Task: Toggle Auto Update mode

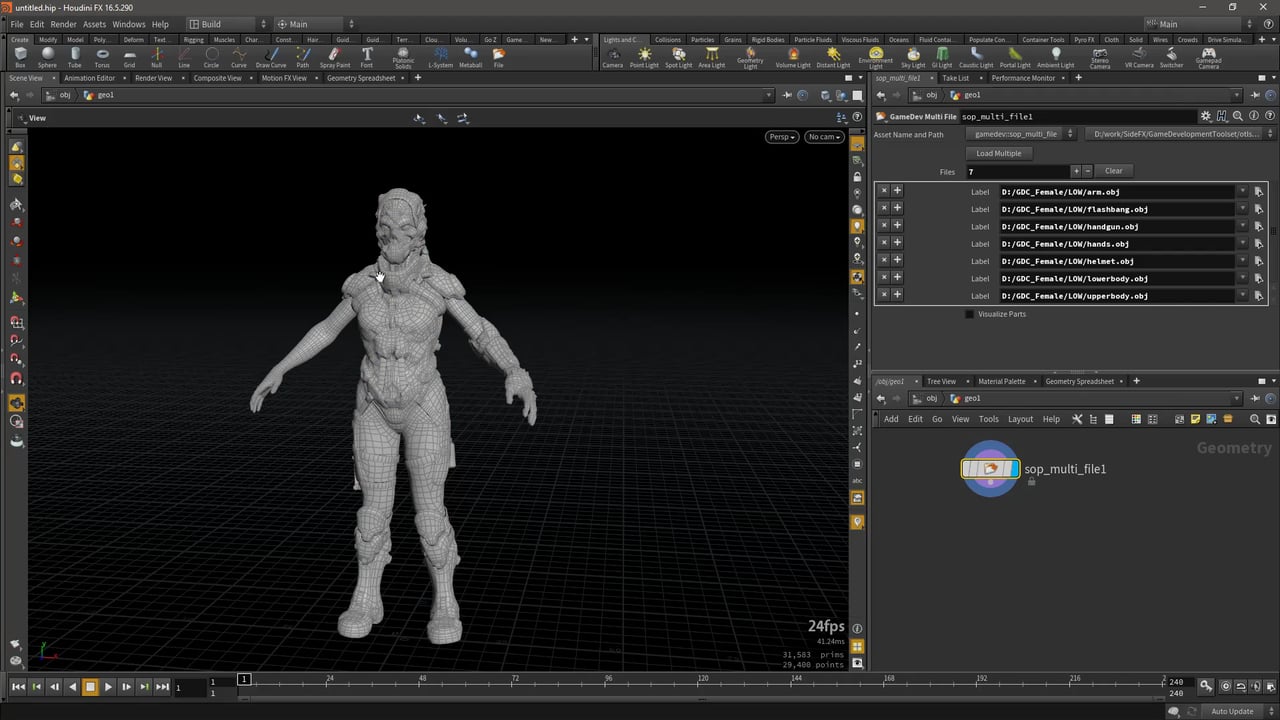Action: pos(1232,711)
